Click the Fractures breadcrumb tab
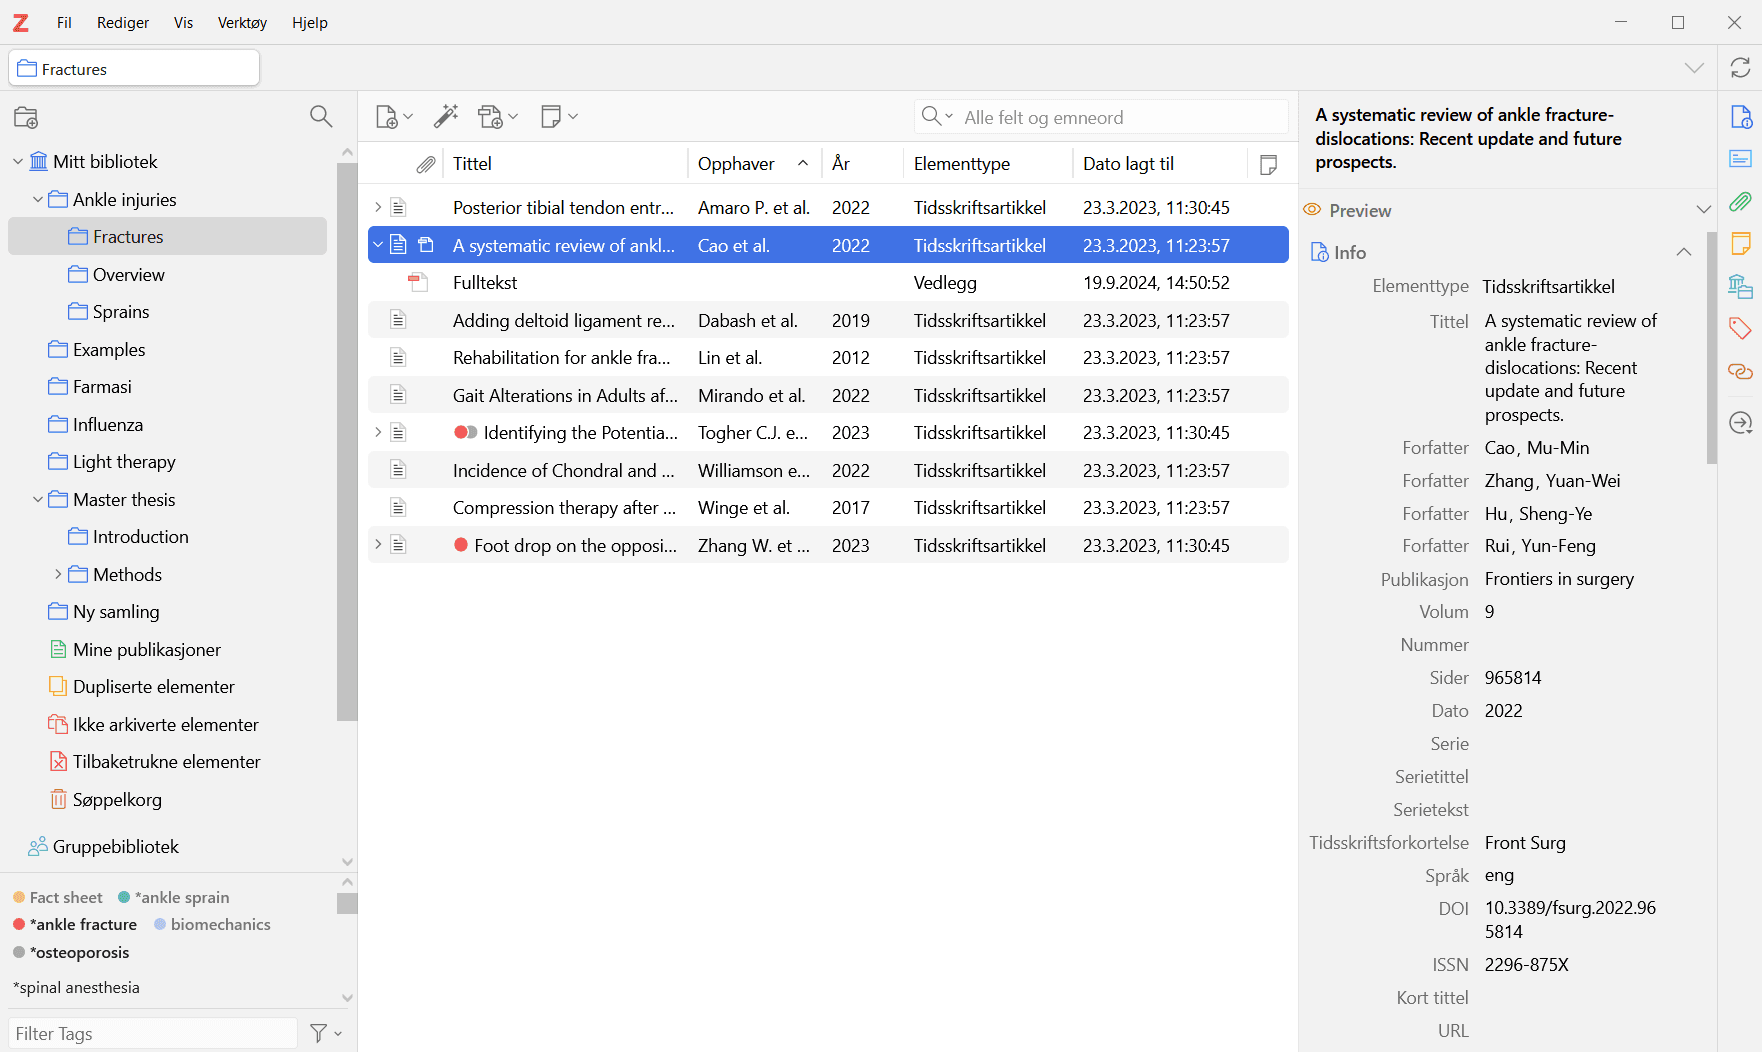 tap(133, 68)
